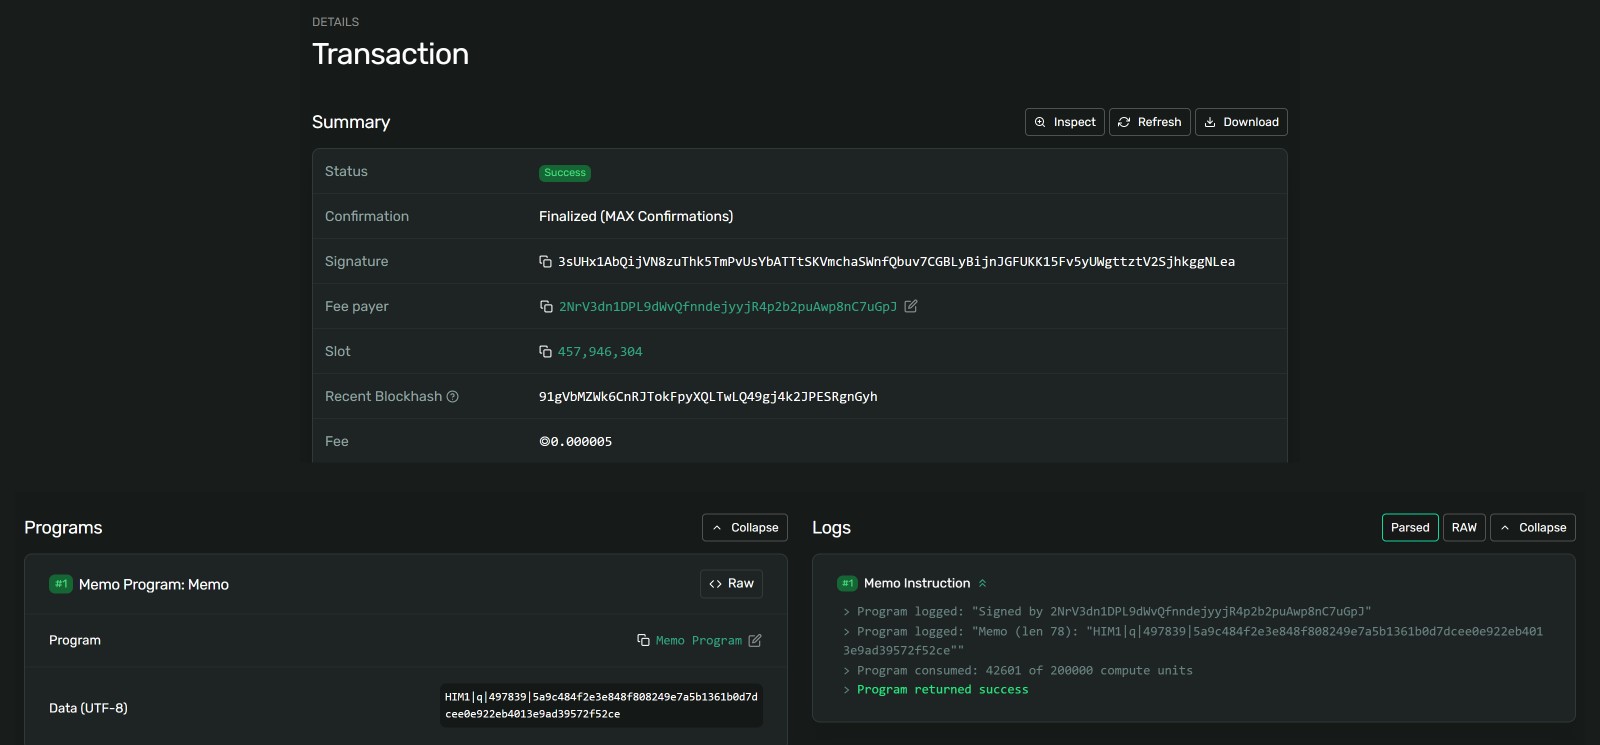Copy the slot number
The height and width of the screenshot is (745, 1600).
point(545,352)
